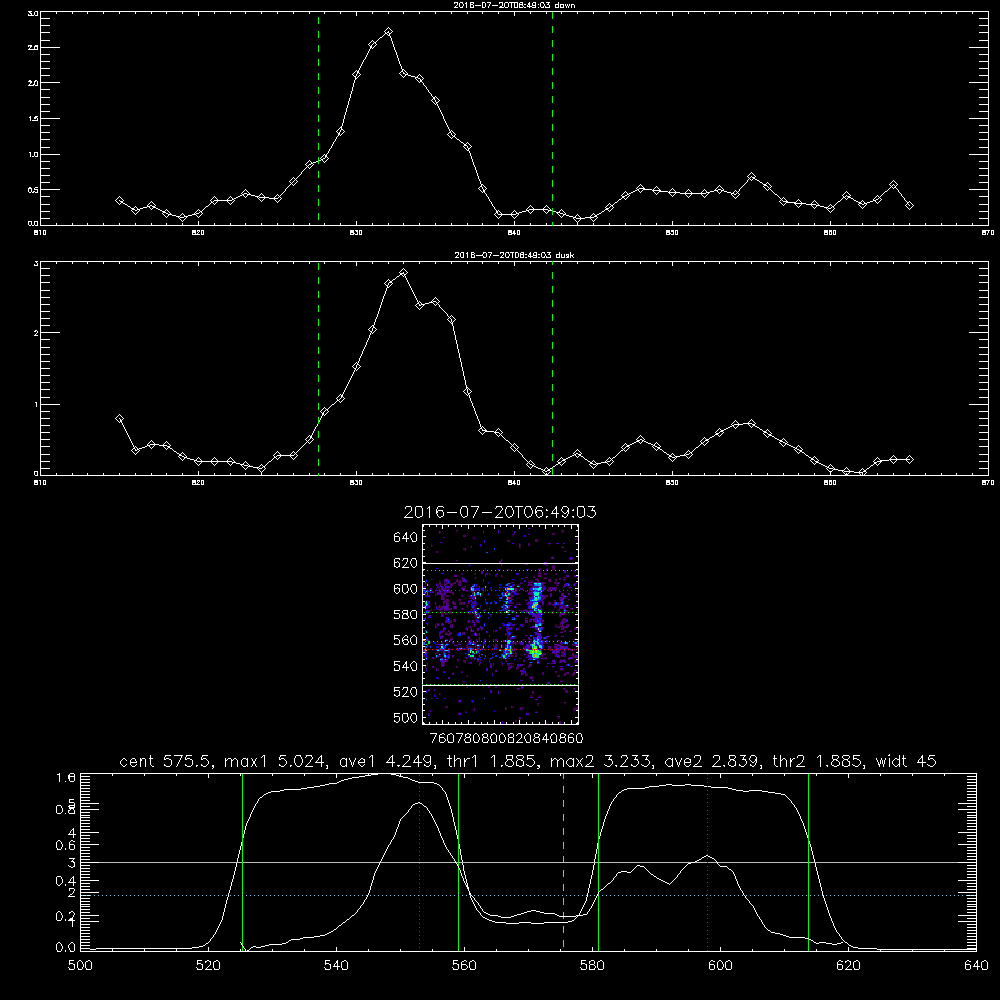Viewport: 1000px width, 1000px height.
Task: Click the orange dashed center line marker
Action: [x=563, y=861]
